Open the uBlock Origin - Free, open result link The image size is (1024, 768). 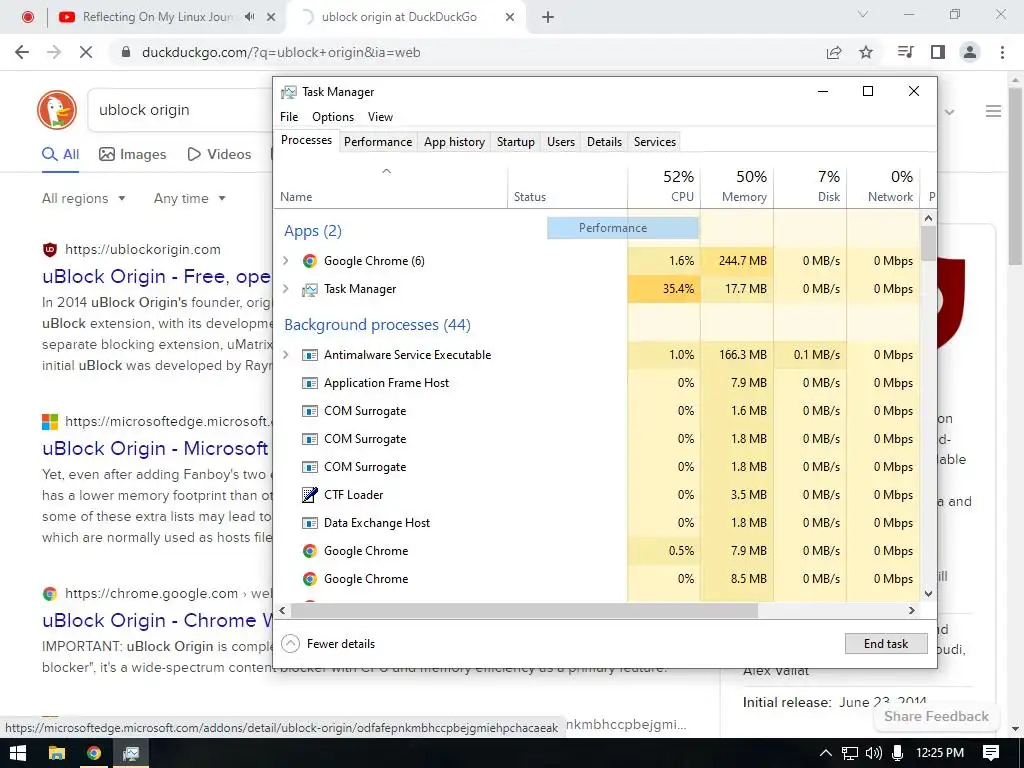coord(157,276)
